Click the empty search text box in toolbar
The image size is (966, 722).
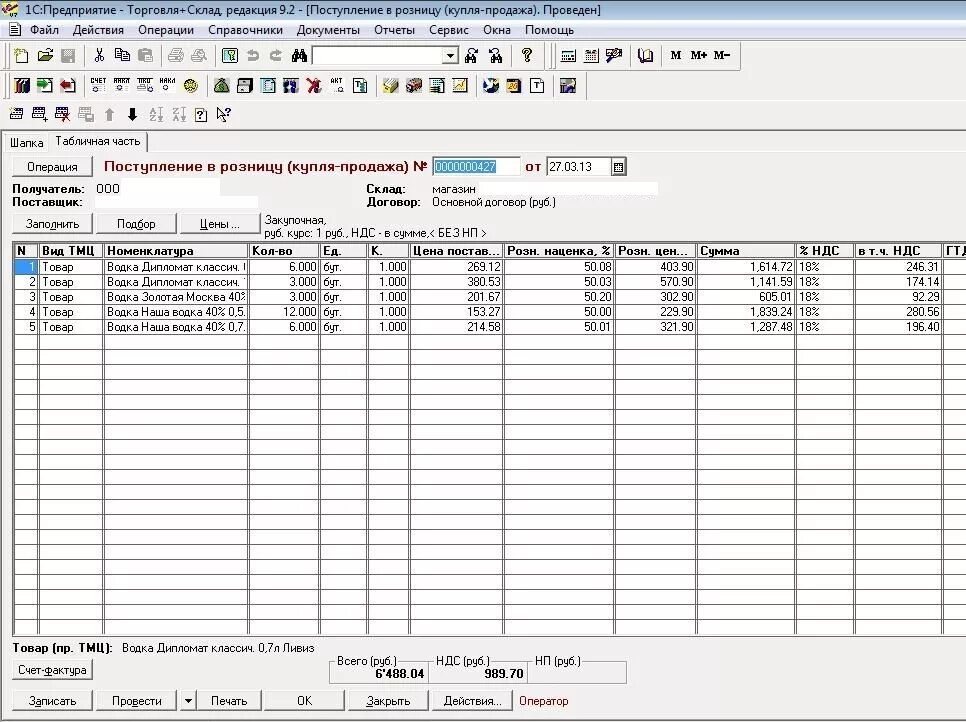378,56
